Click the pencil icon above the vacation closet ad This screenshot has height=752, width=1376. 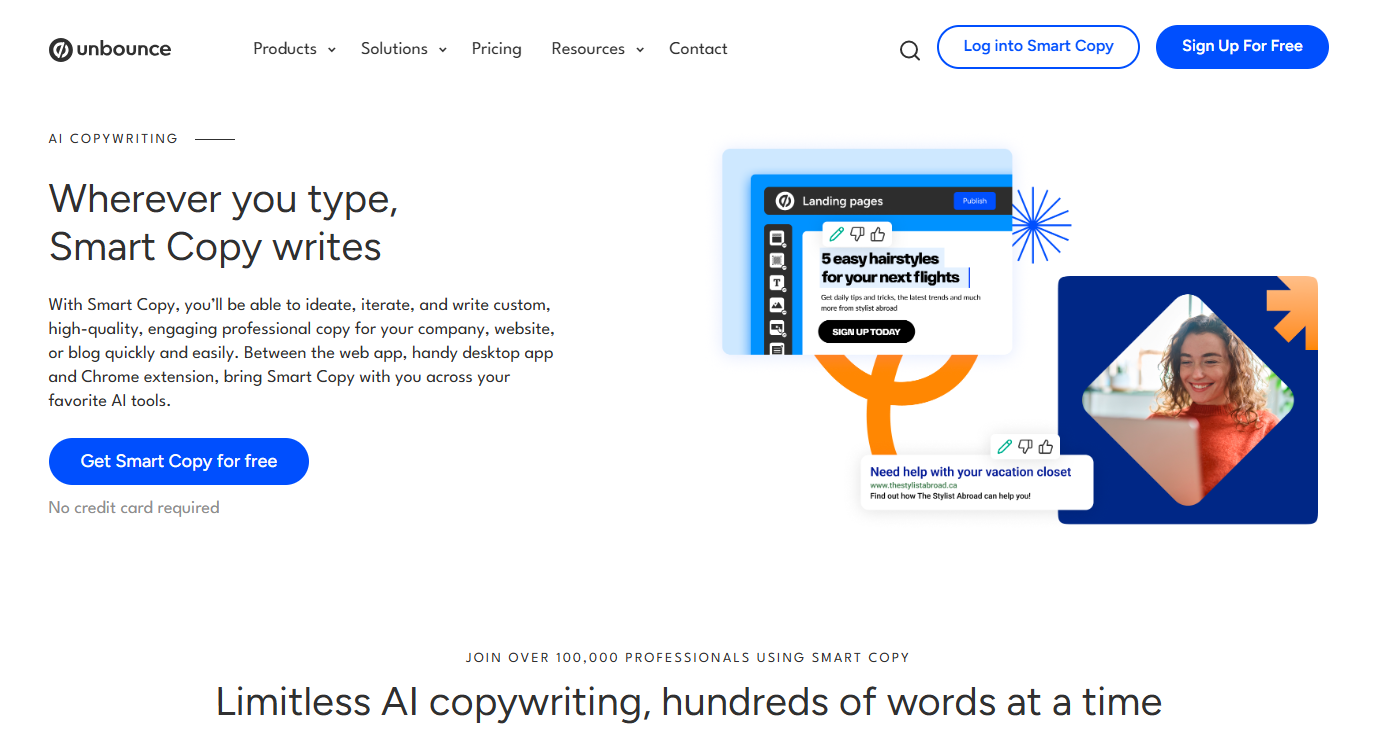coord(1005,446)
